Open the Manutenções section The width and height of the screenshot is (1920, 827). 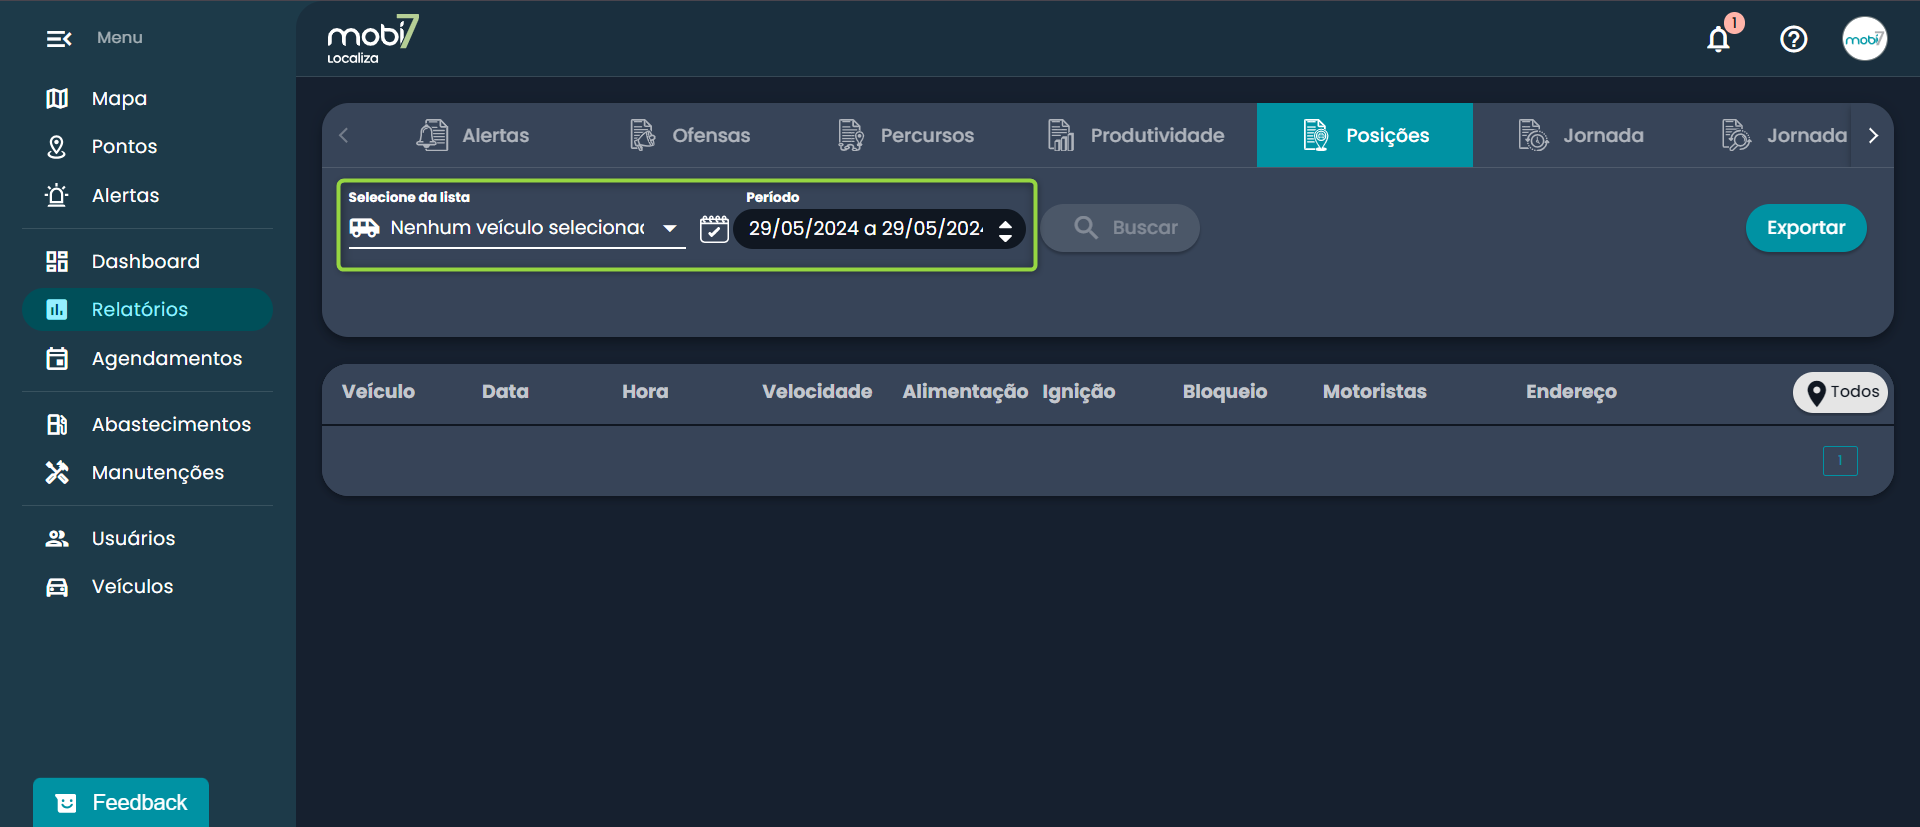pos(157,472)
